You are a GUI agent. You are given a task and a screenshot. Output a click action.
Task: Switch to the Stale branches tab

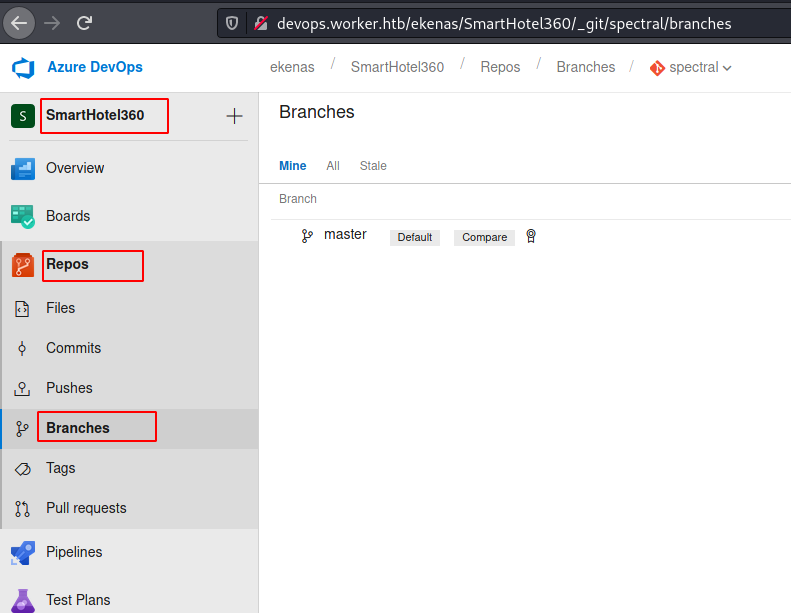pos(373,166)
